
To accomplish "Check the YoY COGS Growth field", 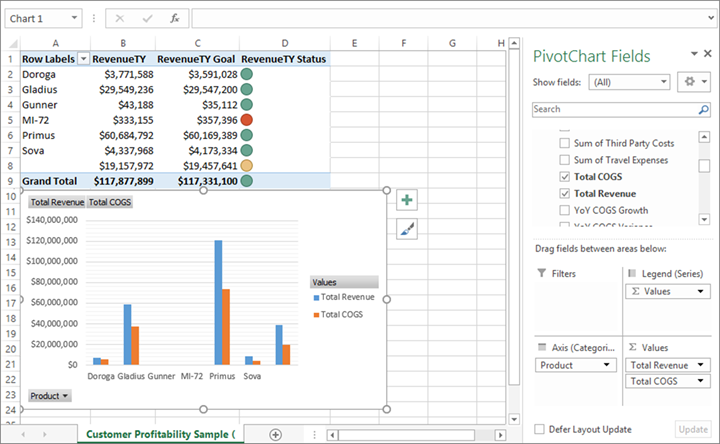I will click(565, 211).
